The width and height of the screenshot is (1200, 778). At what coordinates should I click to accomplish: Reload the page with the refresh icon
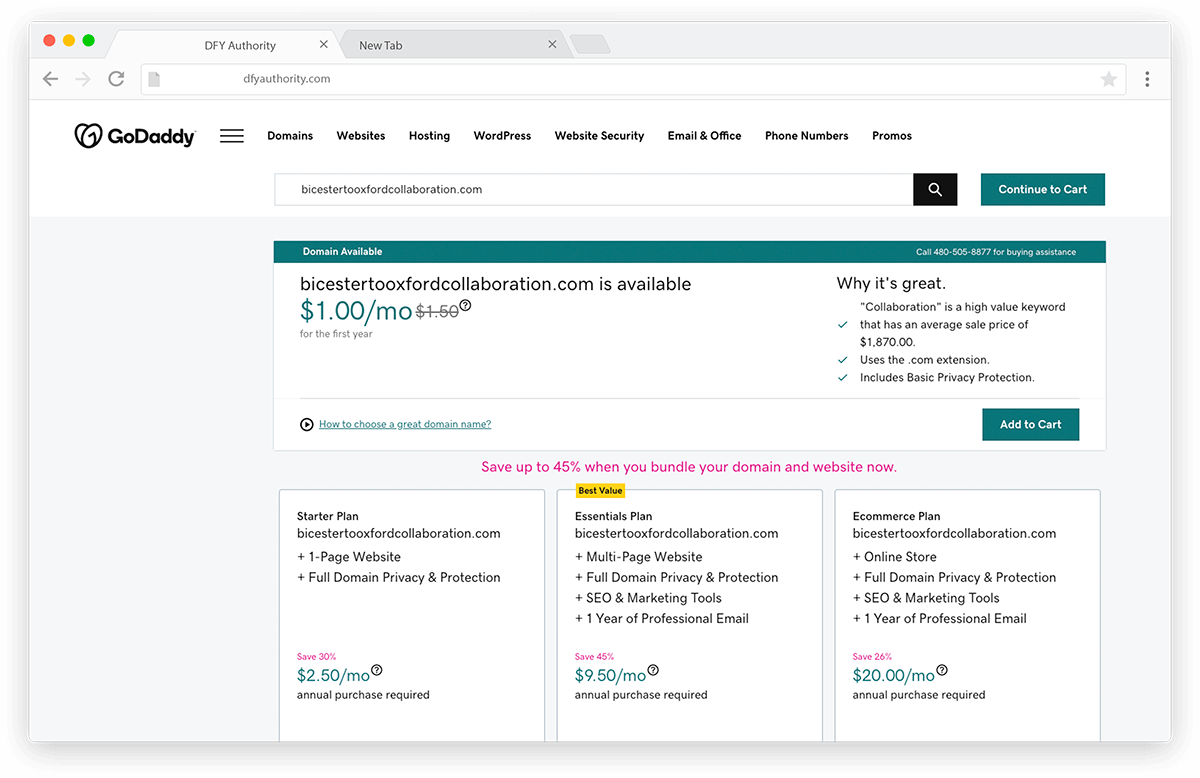click(116, 79)
